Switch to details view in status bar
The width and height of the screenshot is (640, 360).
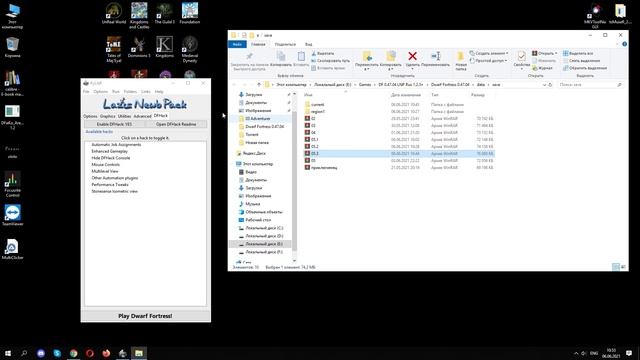[x=616, y=267]
